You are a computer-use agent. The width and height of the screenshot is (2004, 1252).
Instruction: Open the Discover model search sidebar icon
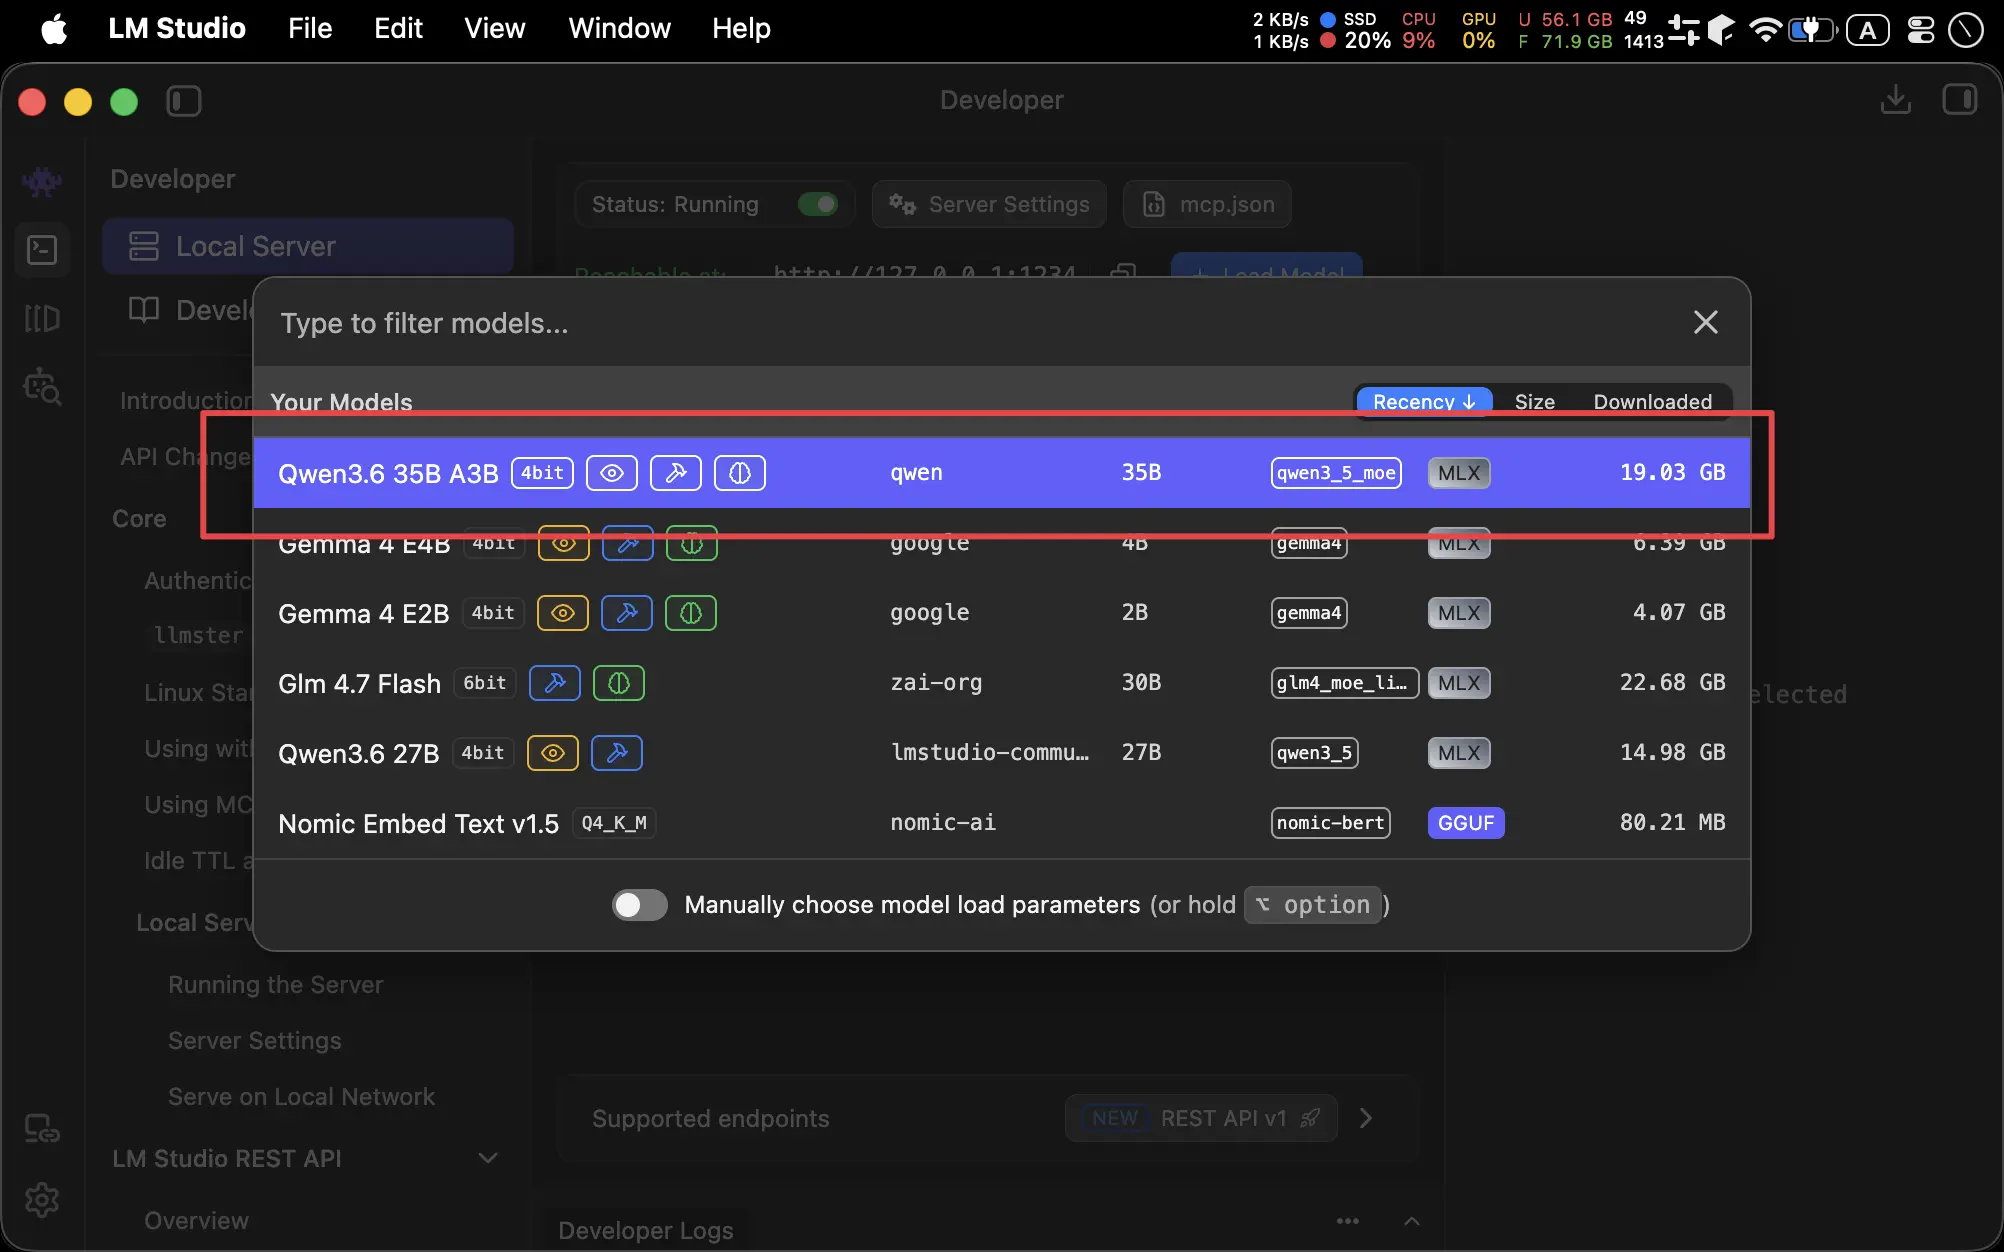[x=42, y=386]
